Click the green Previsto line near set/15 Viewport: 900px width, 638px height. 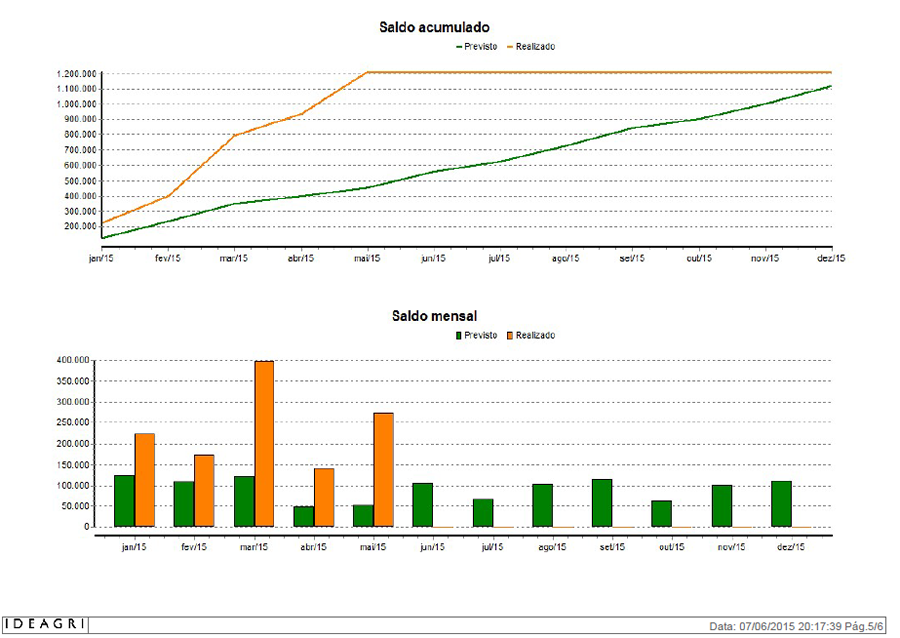(631, 129)
